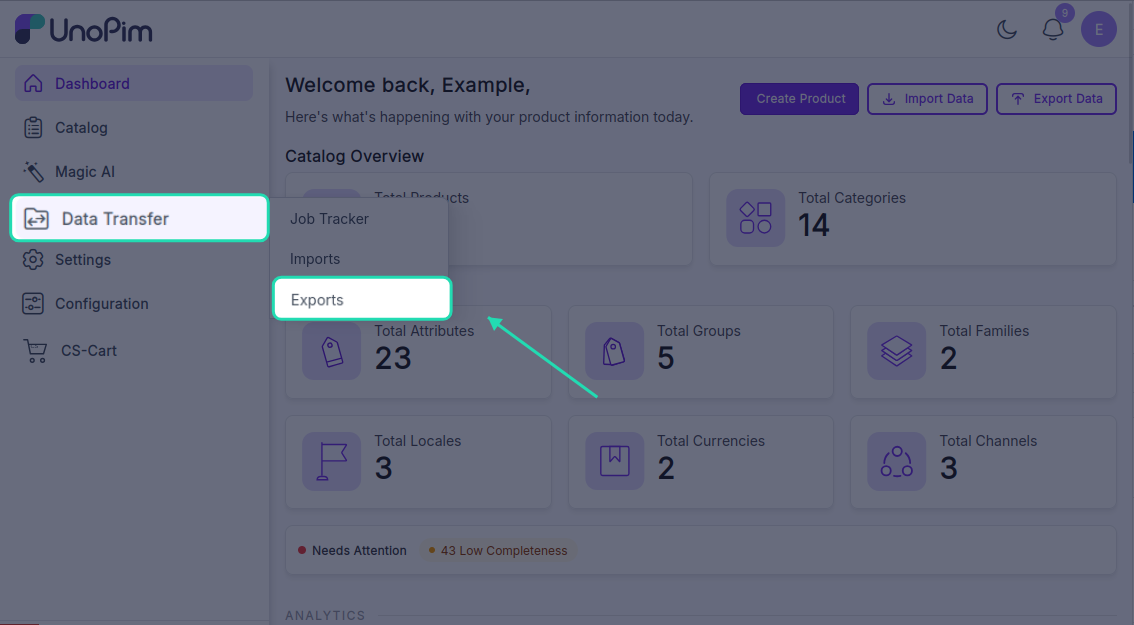This screenshot has width=1134, height=625.
Task: Click the Total Families layers icon
Action: coord(897,351)
